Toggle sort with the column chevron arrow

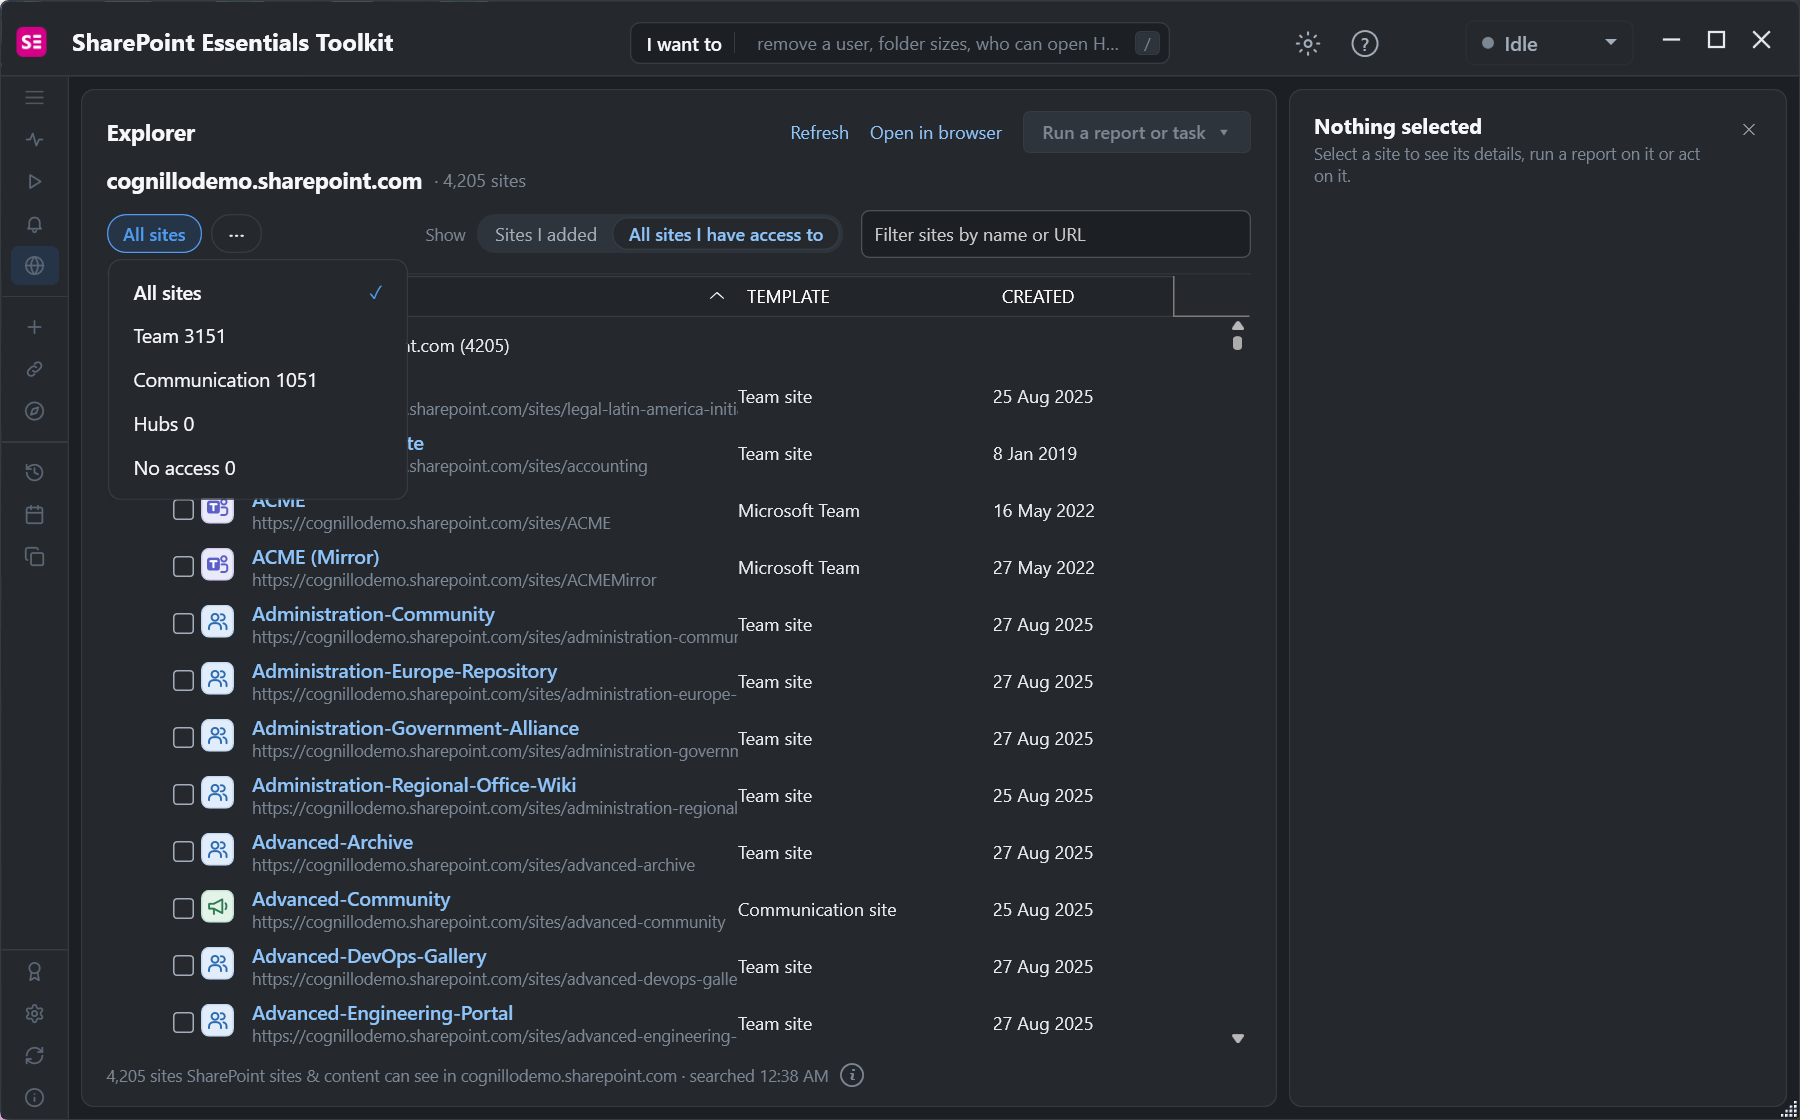tap(716, 296)
